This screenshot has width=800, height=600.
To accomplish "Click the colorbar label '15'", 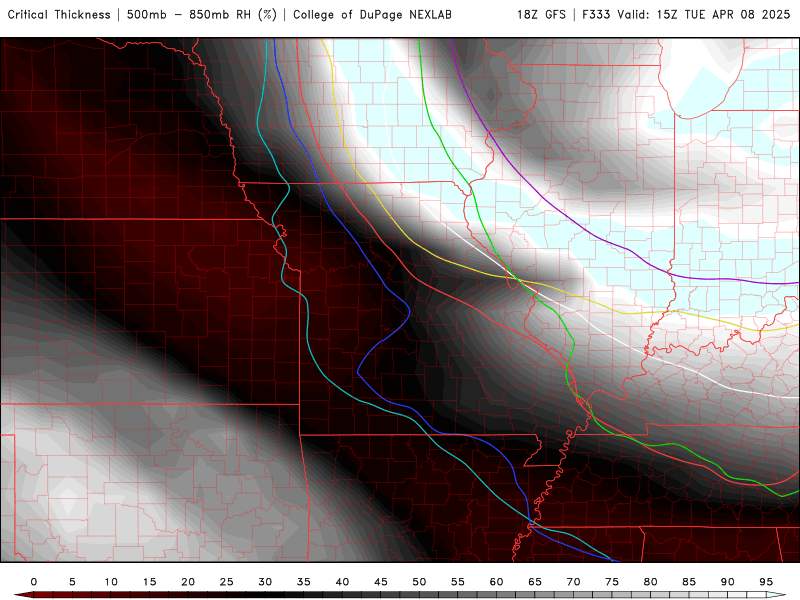I will click(x=149, y=582).
